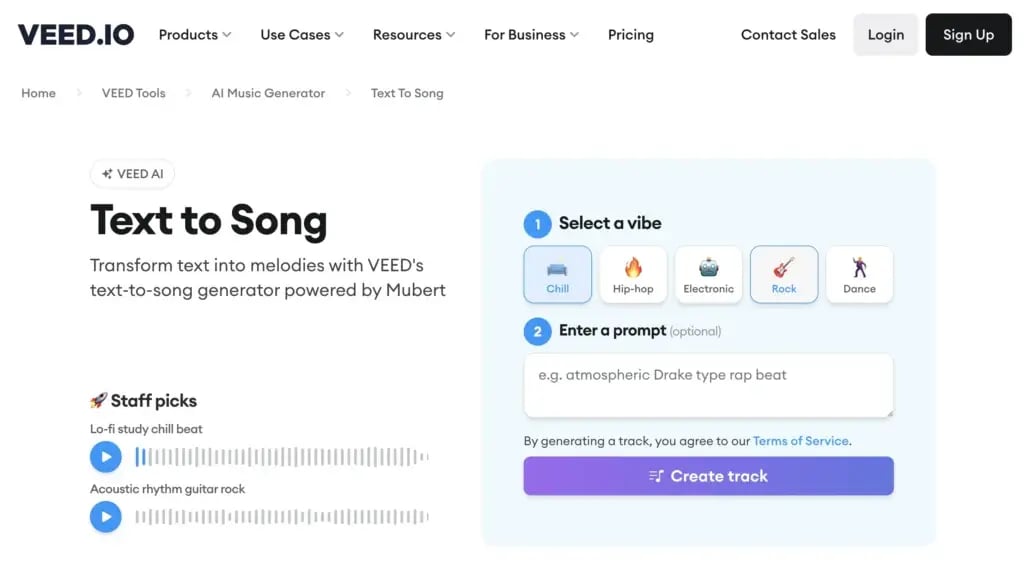Click the VEED AI sparkle badge
The height and width of the screenshot is (563, 1024).
(x=133, y=174)
